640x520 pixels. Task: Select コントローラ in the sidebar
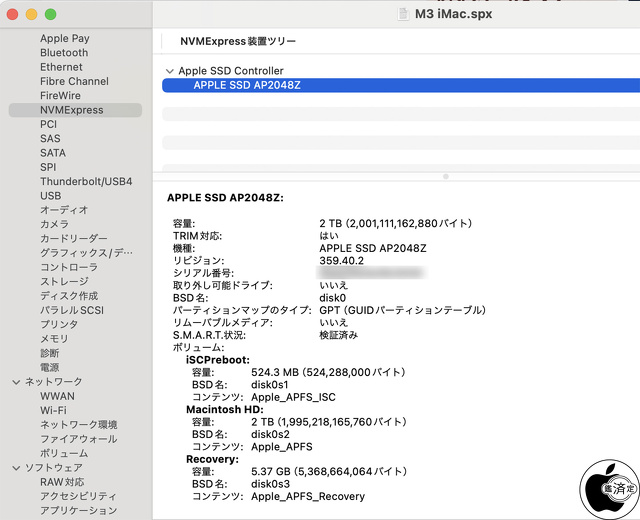[x=69, y=267]
